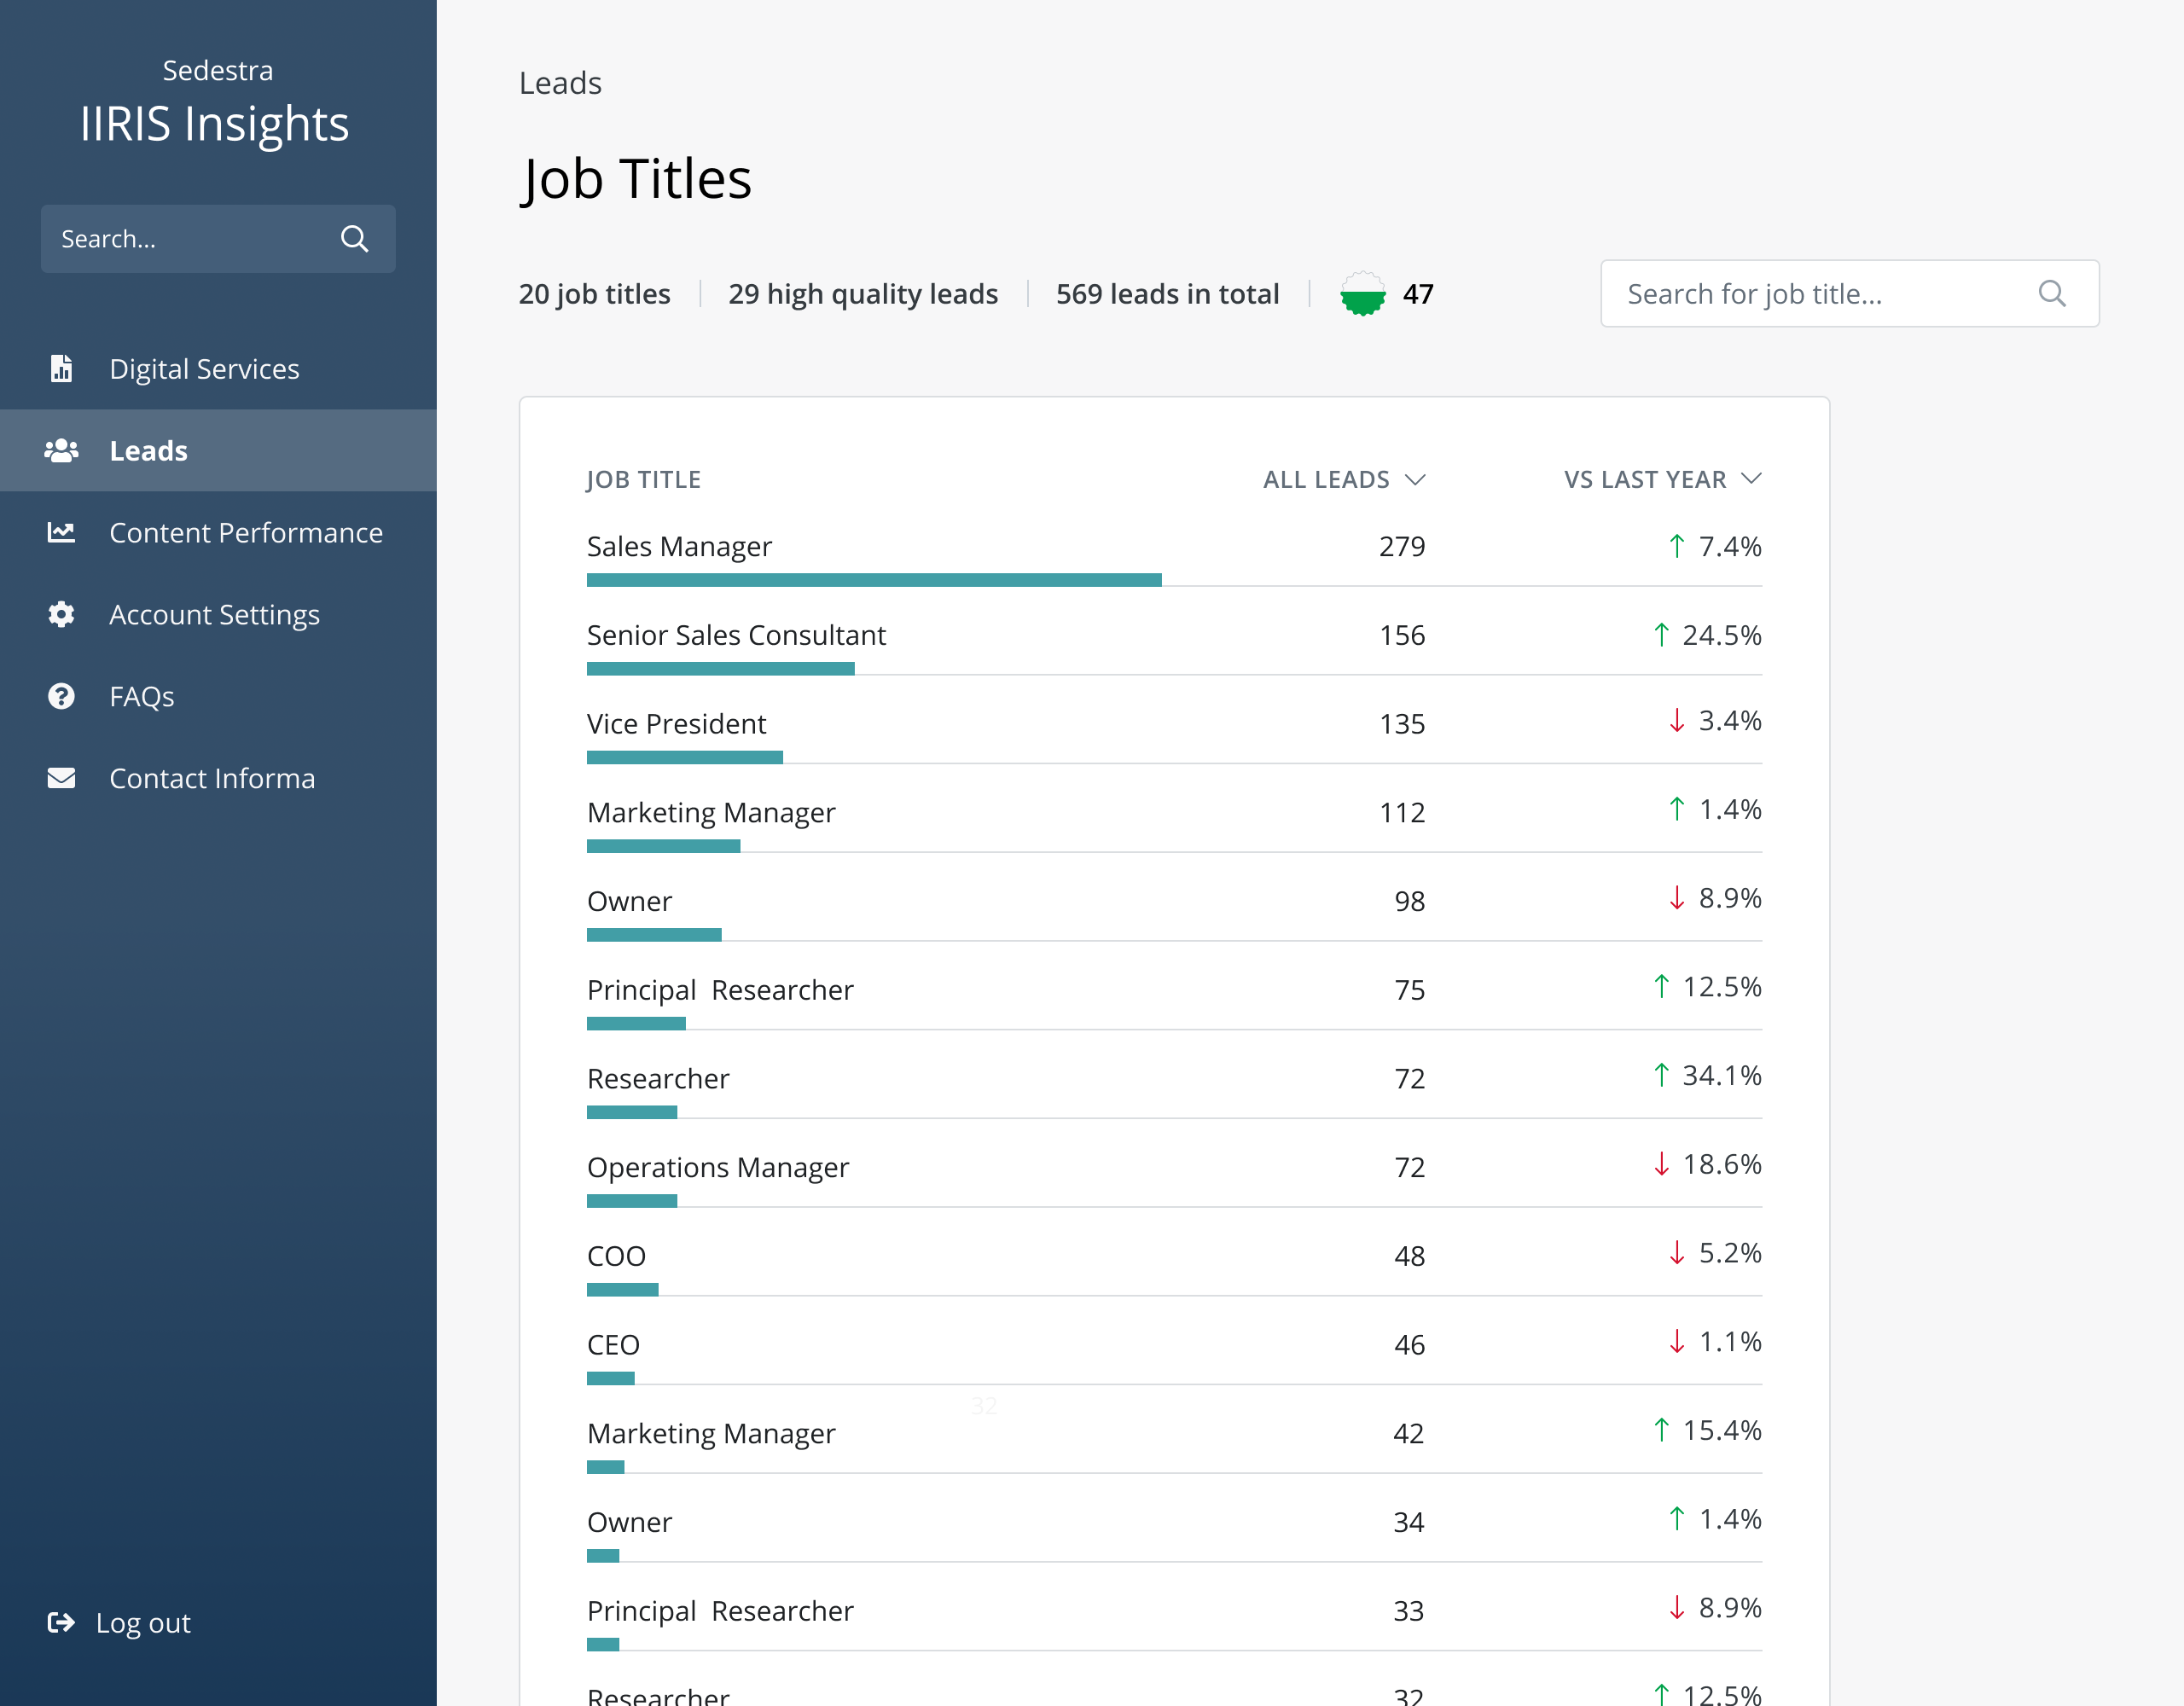This screenshot has height=1706, width=2184.
Task: Click the CEO 1.1% down arrow
Action: click(x=1677, y=1341)
